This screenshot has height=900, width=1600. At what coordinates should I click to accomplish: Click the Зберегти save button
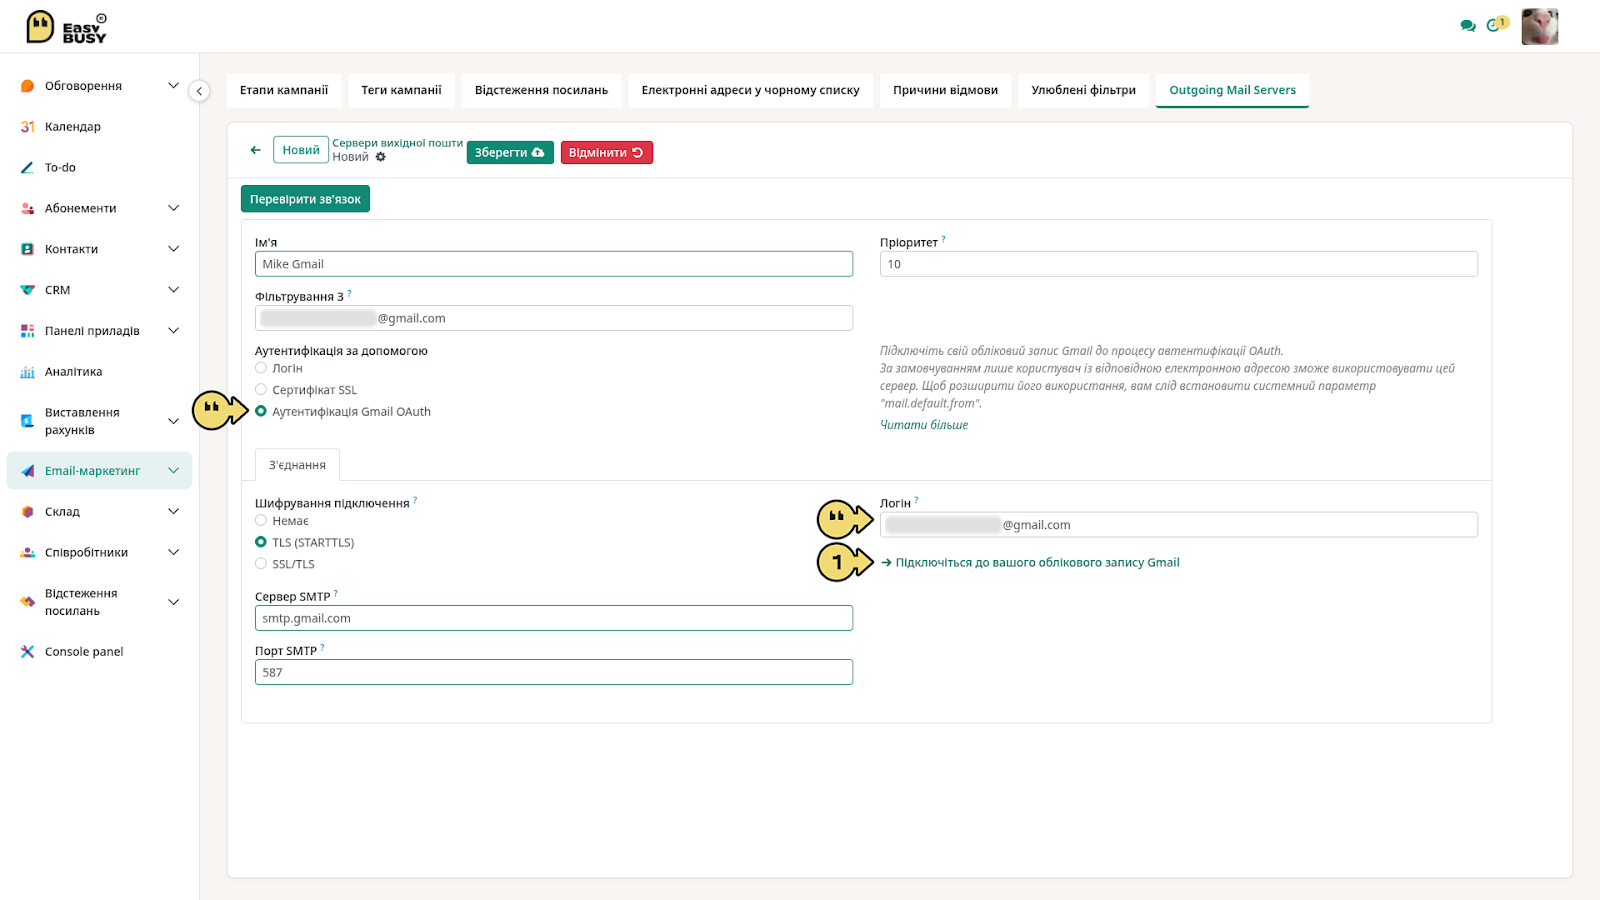tap(510, 153)
